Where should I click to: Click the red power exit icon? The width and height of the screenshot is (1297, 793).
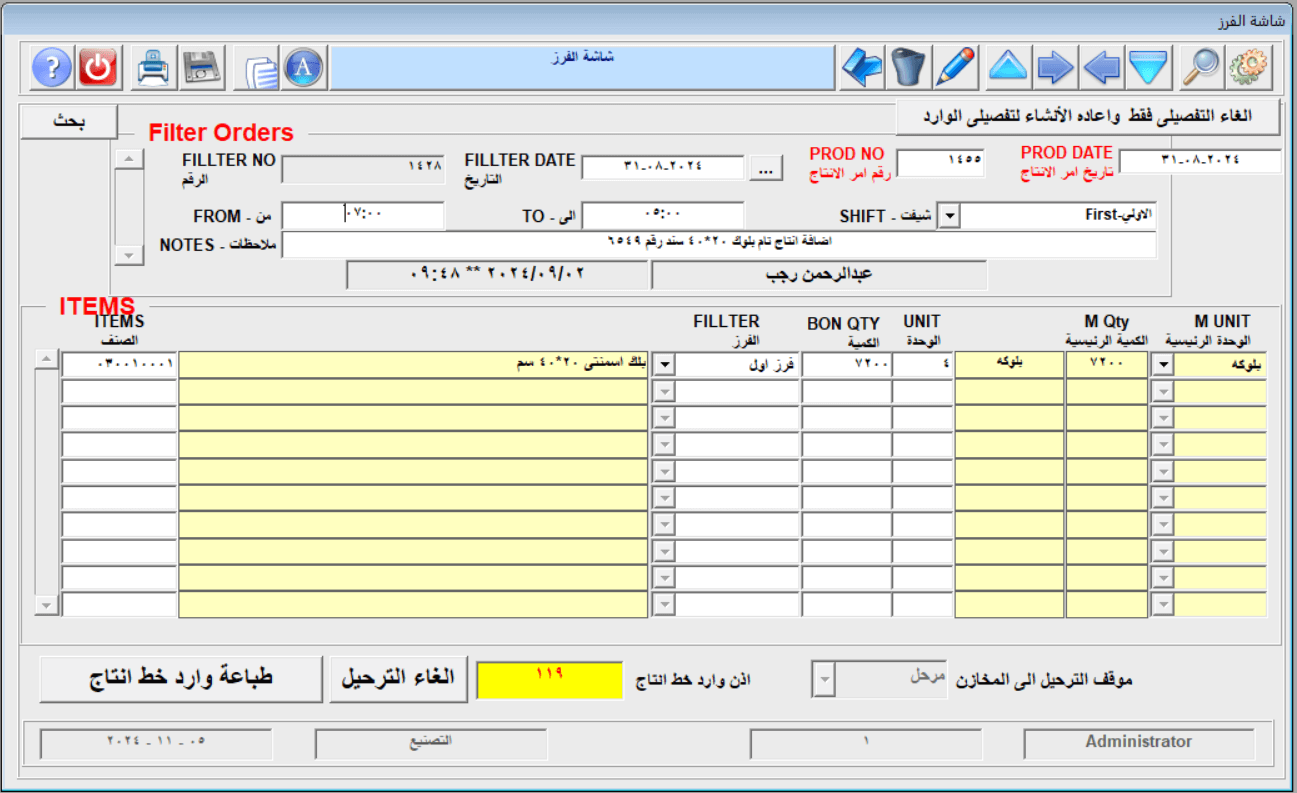pyautogui.click(x=98, y=68)
